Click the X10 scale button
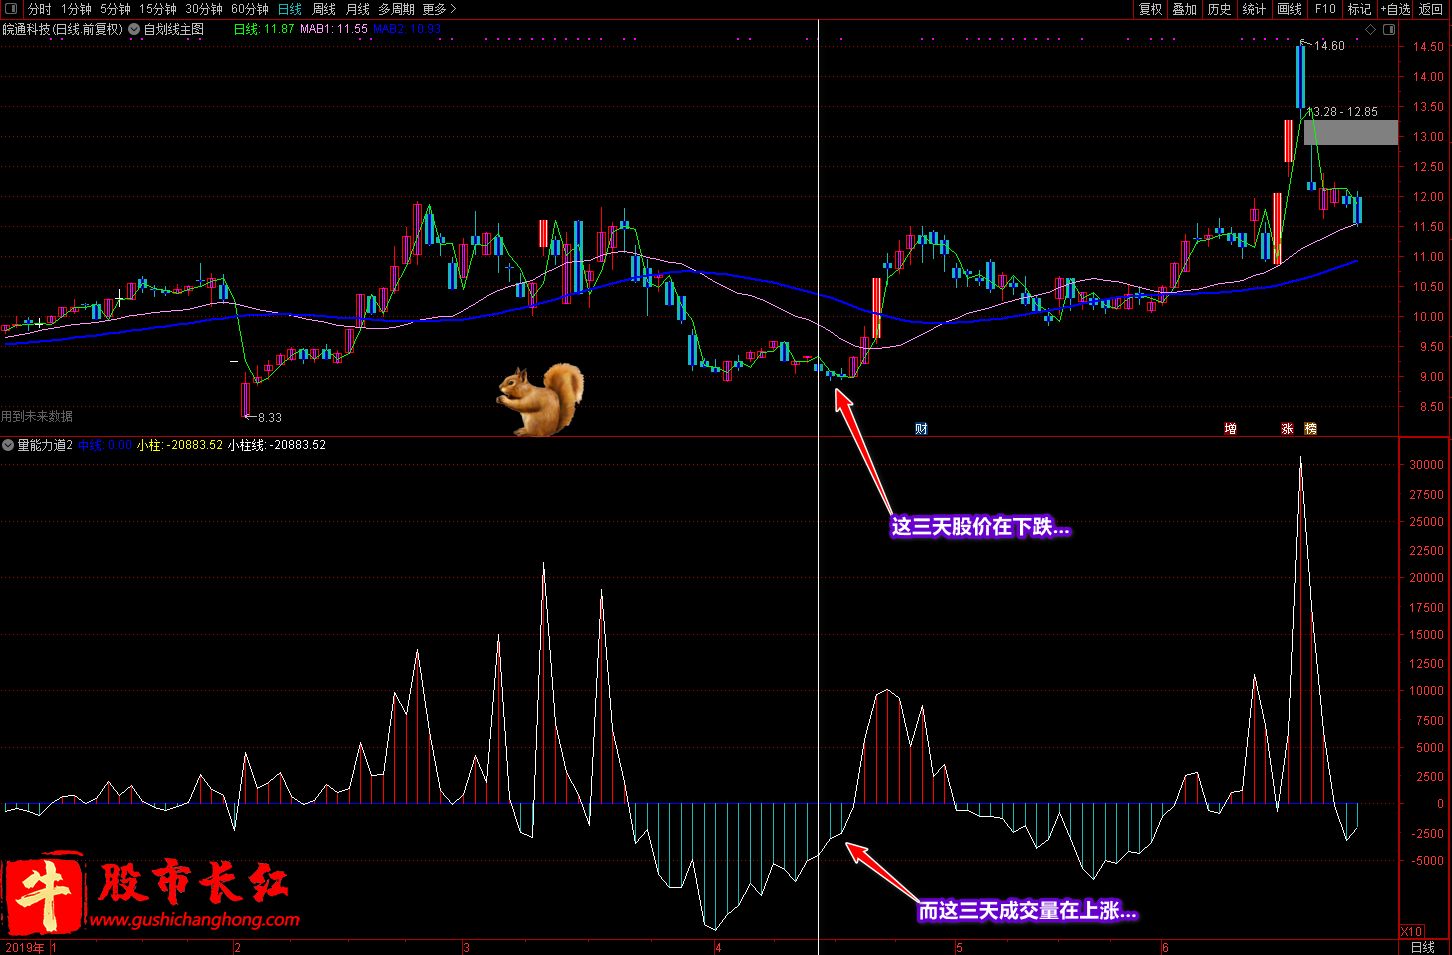The height and width of the screenshot is (955, 1452). (1411, 931)
